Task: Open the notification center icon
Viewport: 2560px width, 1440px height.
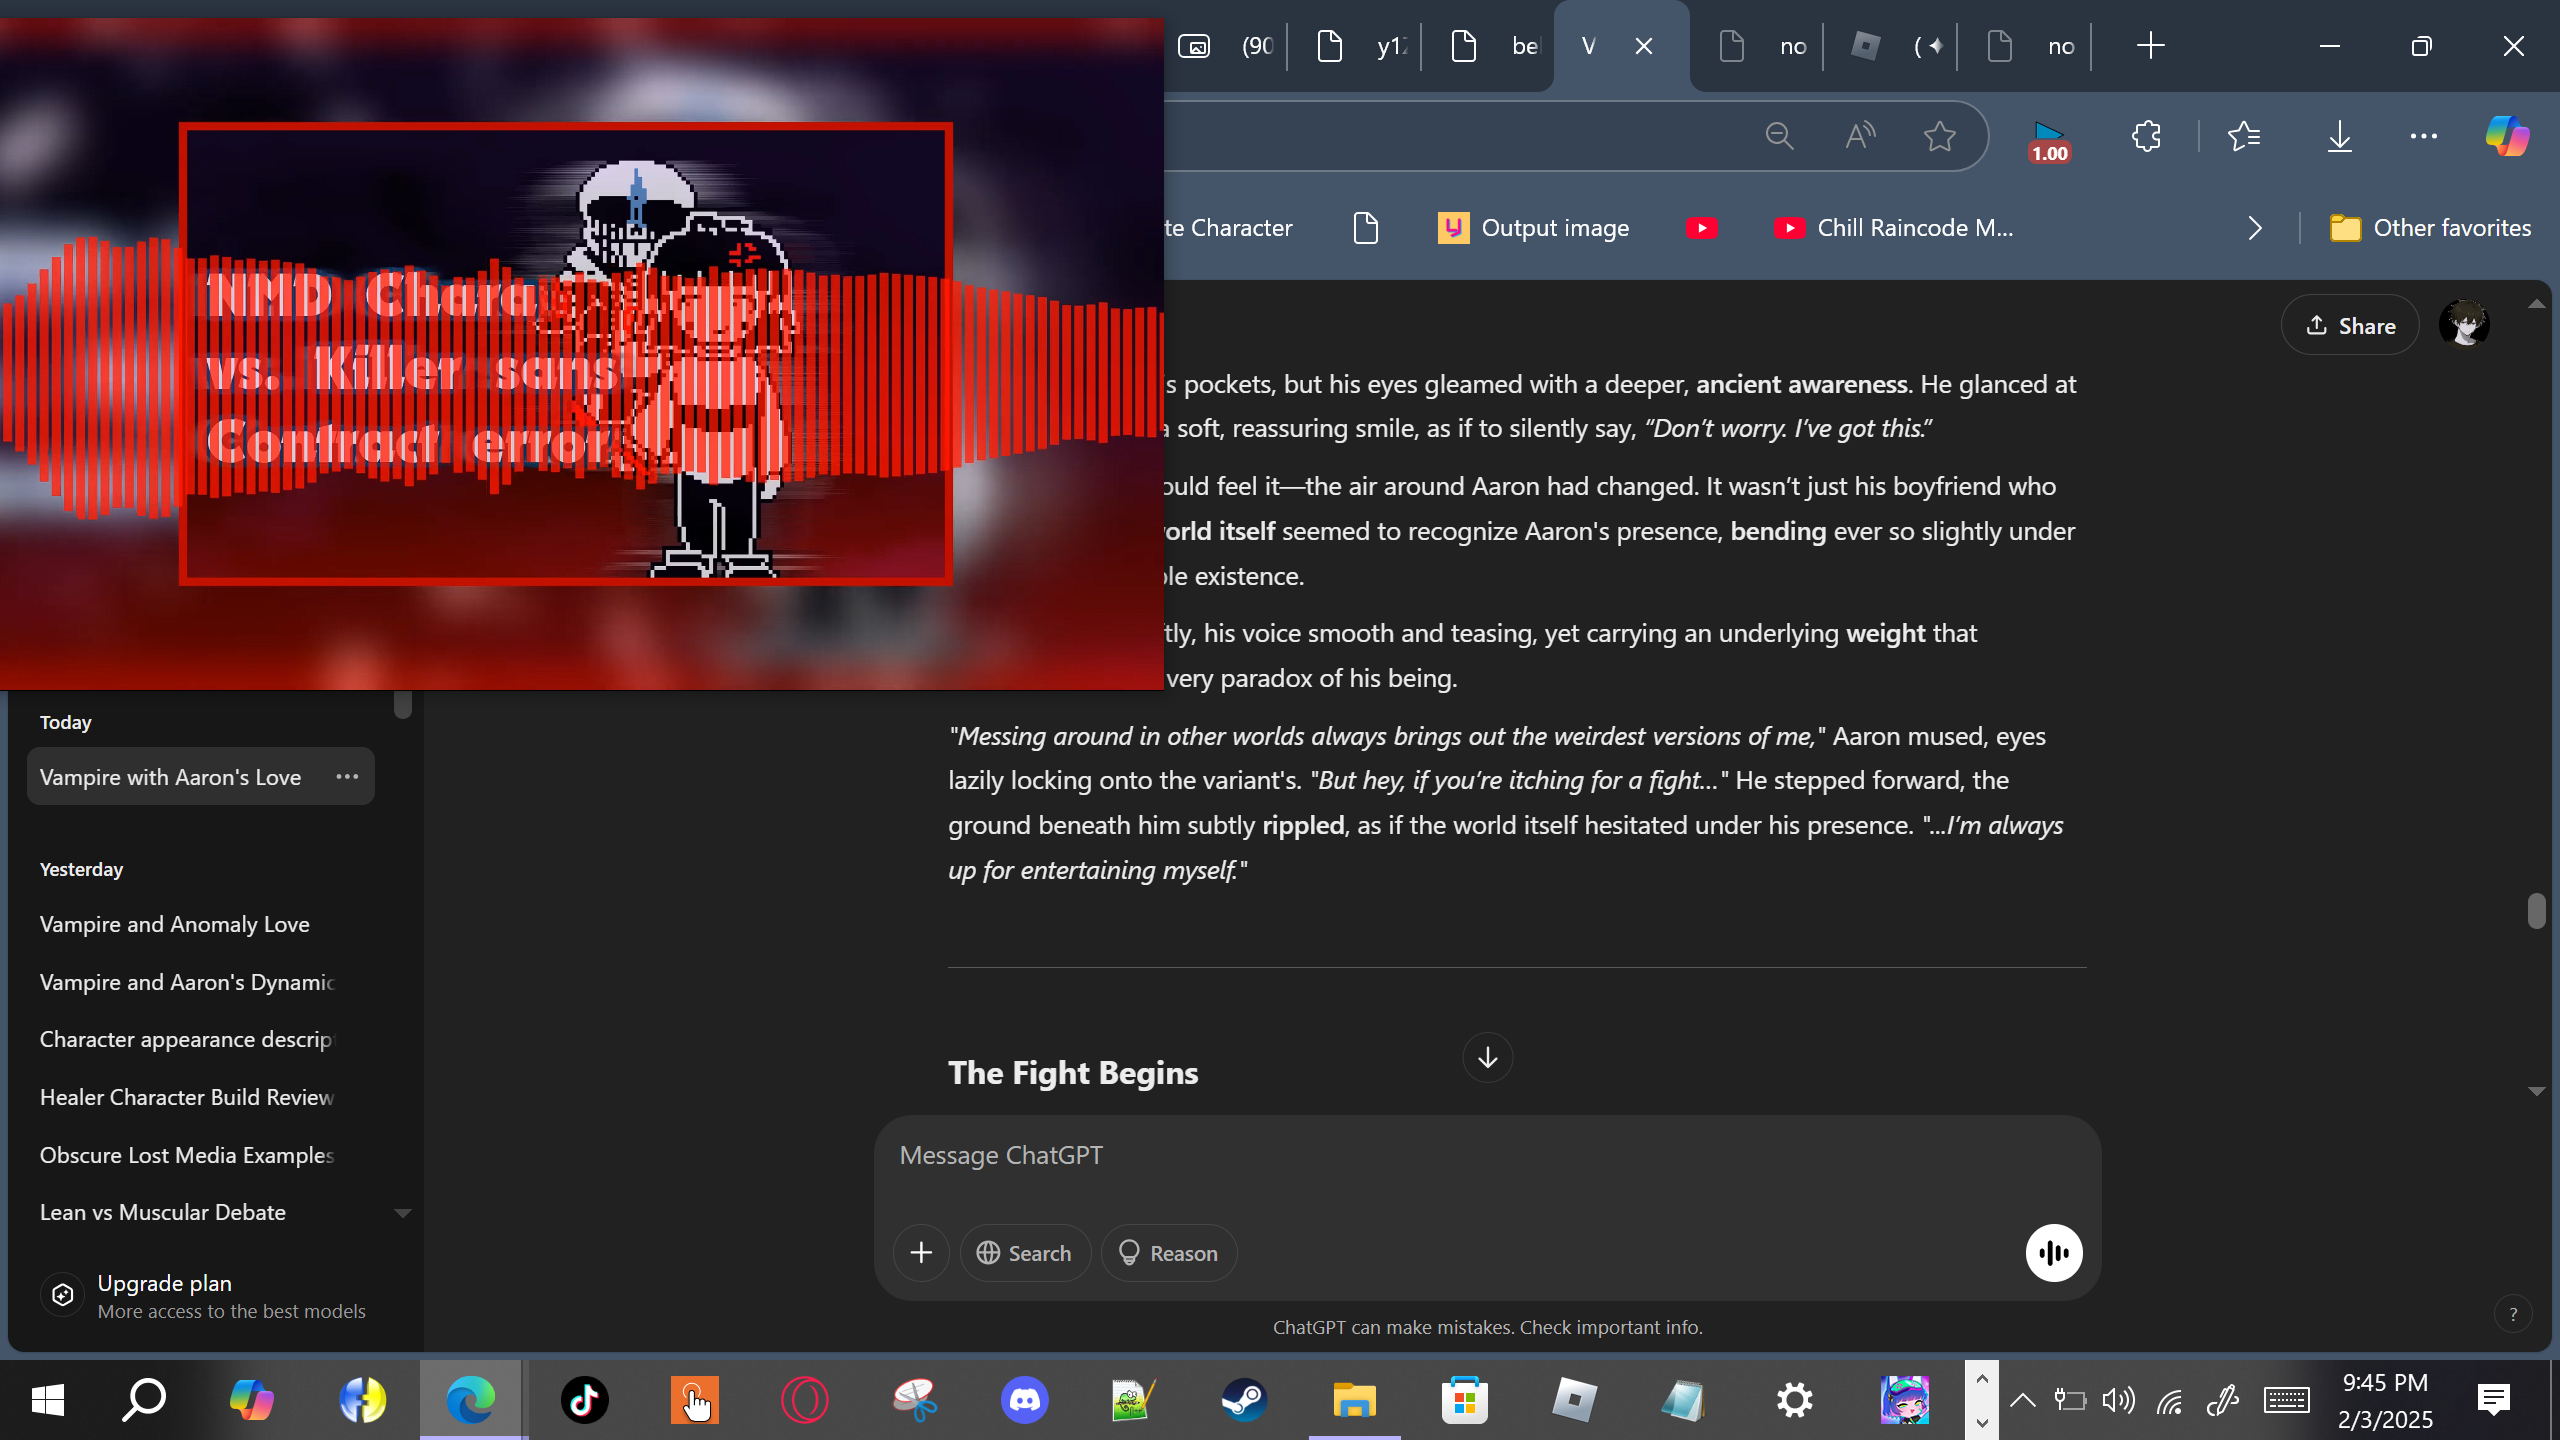Action: pyautogui.click(x=2493, y=1400)
